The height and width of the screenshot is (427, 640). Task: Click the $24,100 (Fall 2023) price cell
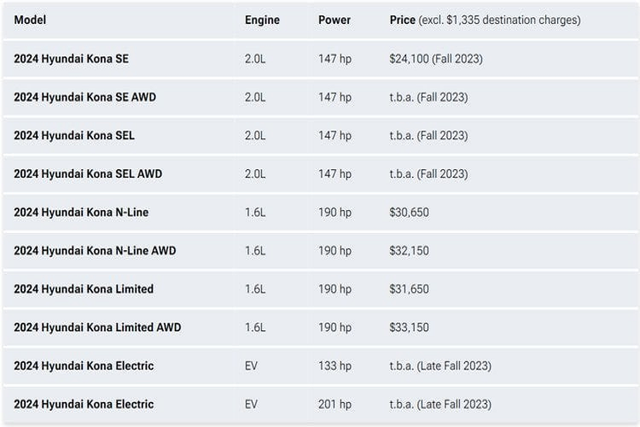[x=436, y=59]
